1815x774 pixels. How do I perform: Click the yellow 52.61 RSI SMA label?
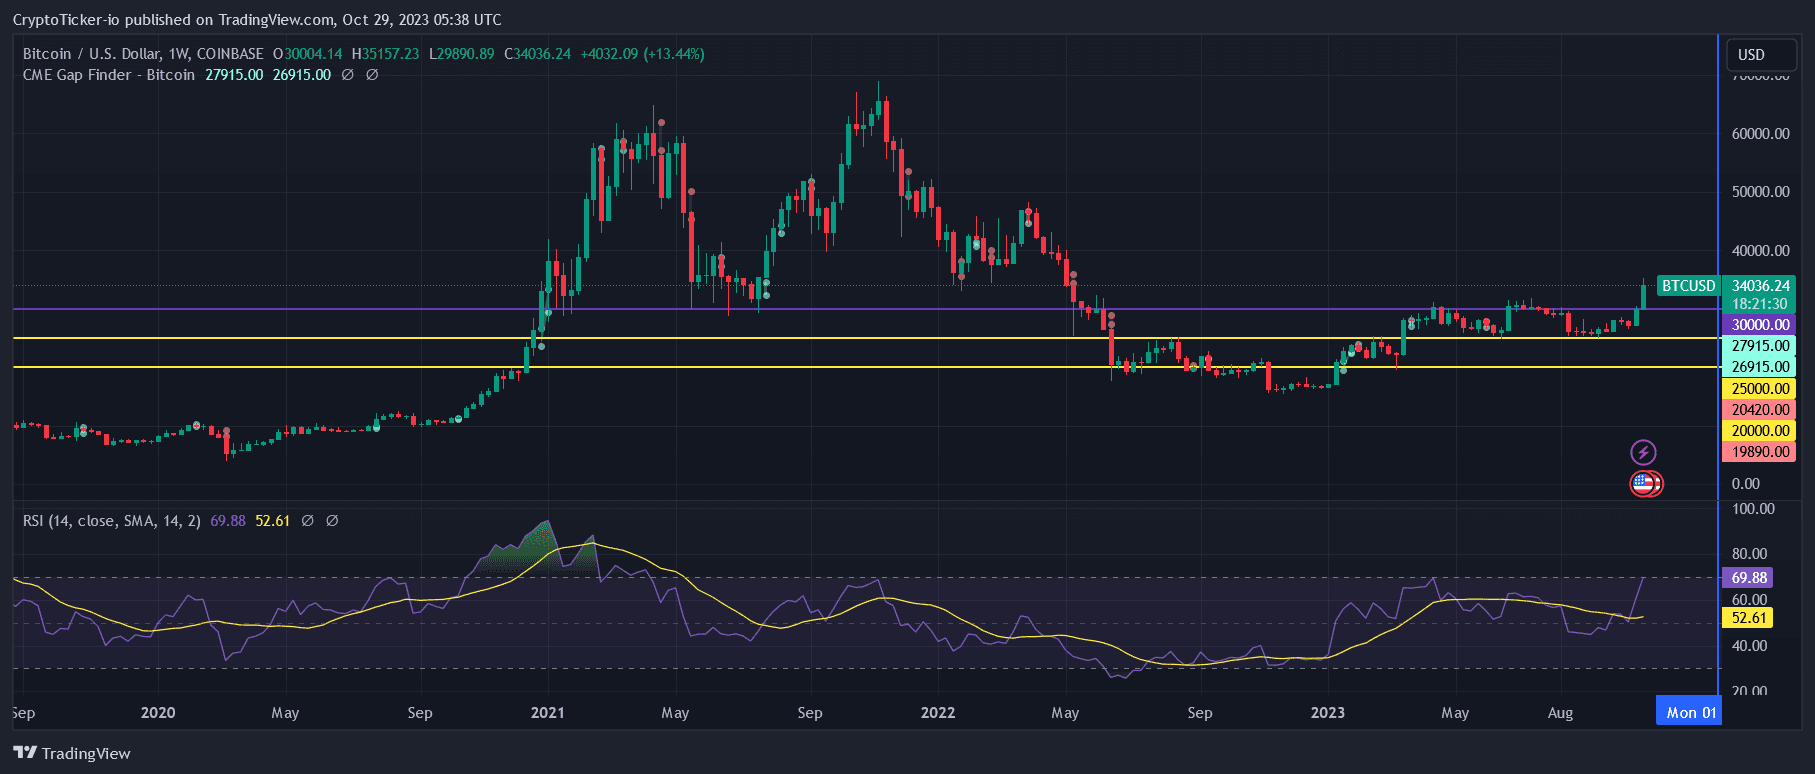(1748, 618)
